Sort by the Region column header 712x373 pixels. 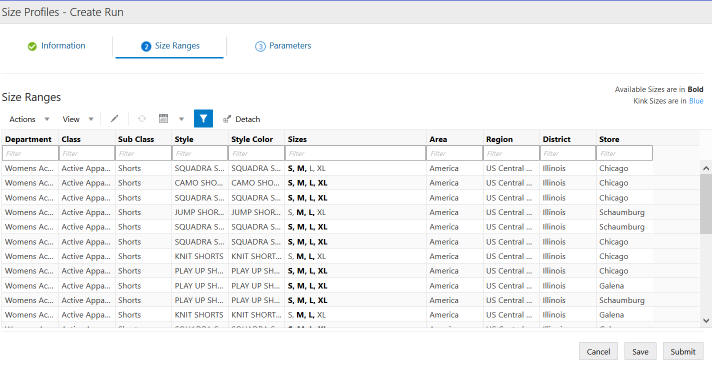tap(499, 139)
